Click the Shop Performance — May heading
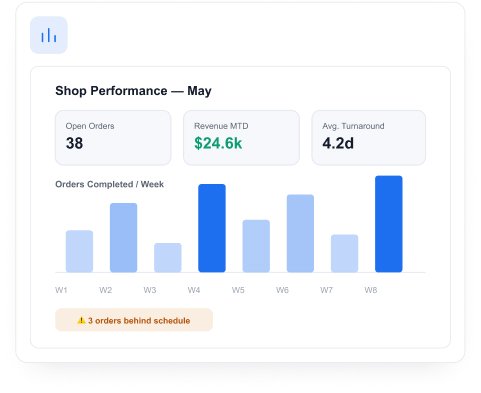The width and height of the screenshot is (481, 393). 133,91
